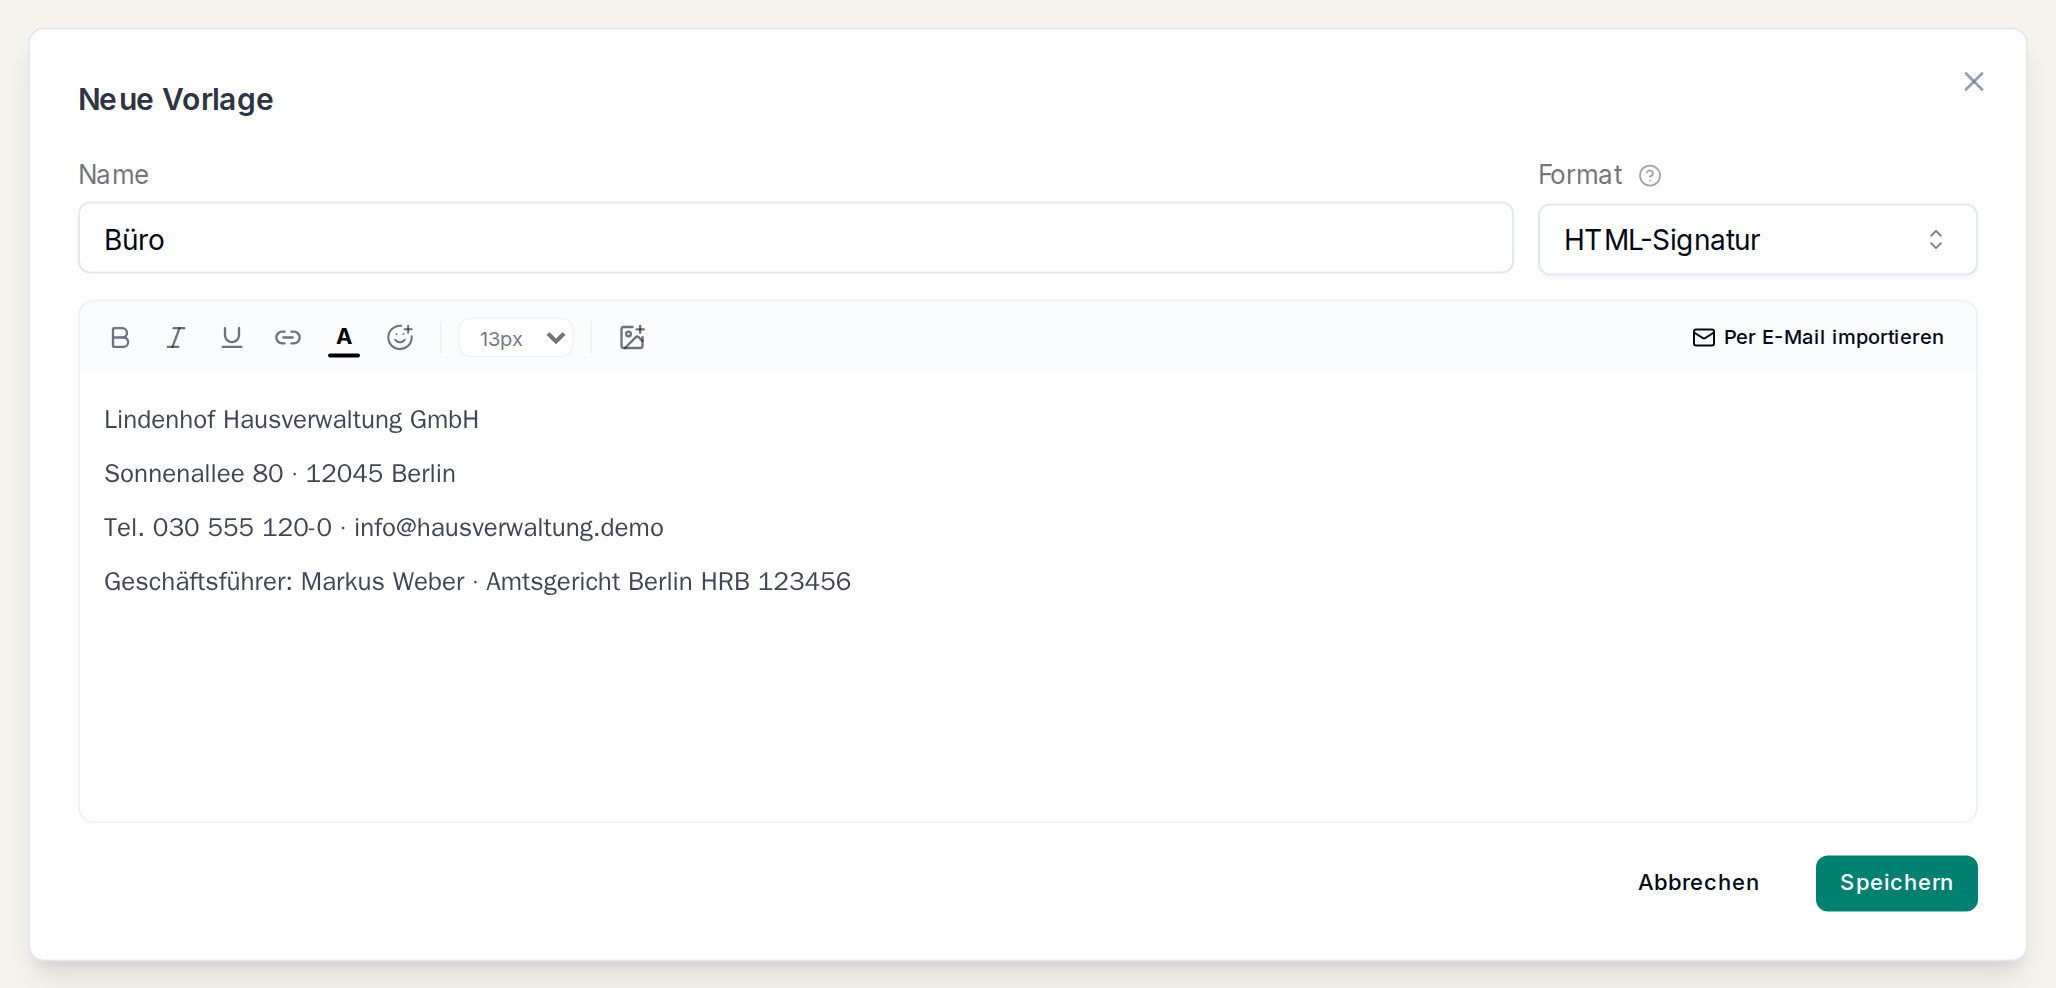This screenshot has height=988, width=2056.
Task: Click the Abbrechen button
Action: click(x=1698, y=883)
